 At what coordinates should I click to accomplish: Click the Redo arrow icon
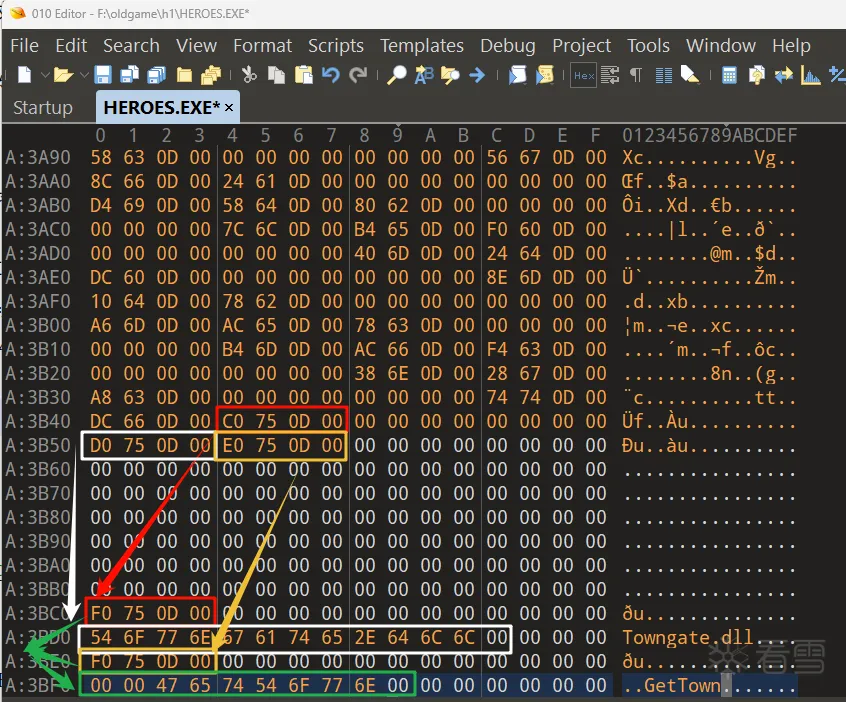click(358, 75)
